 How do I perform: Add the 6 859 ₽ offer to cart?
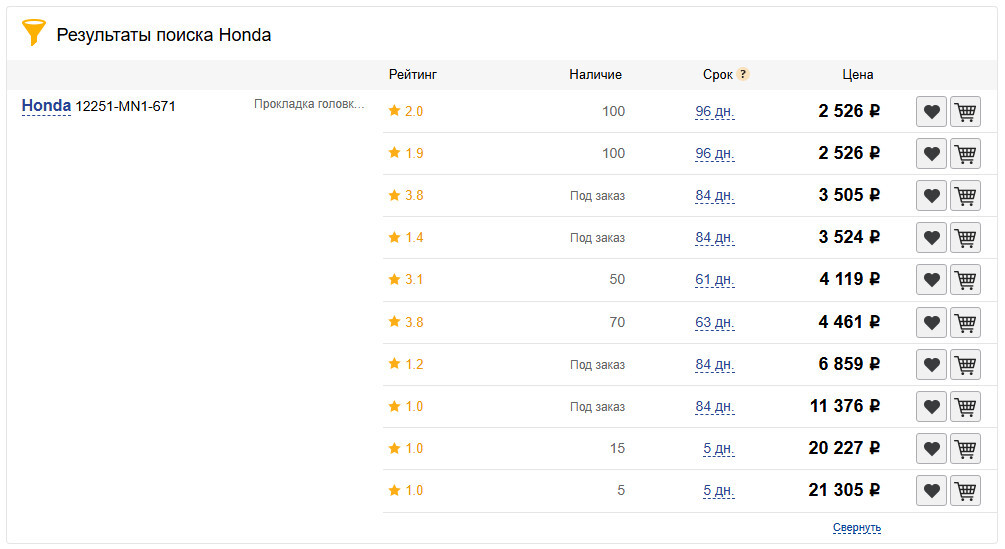click(965, 365)
